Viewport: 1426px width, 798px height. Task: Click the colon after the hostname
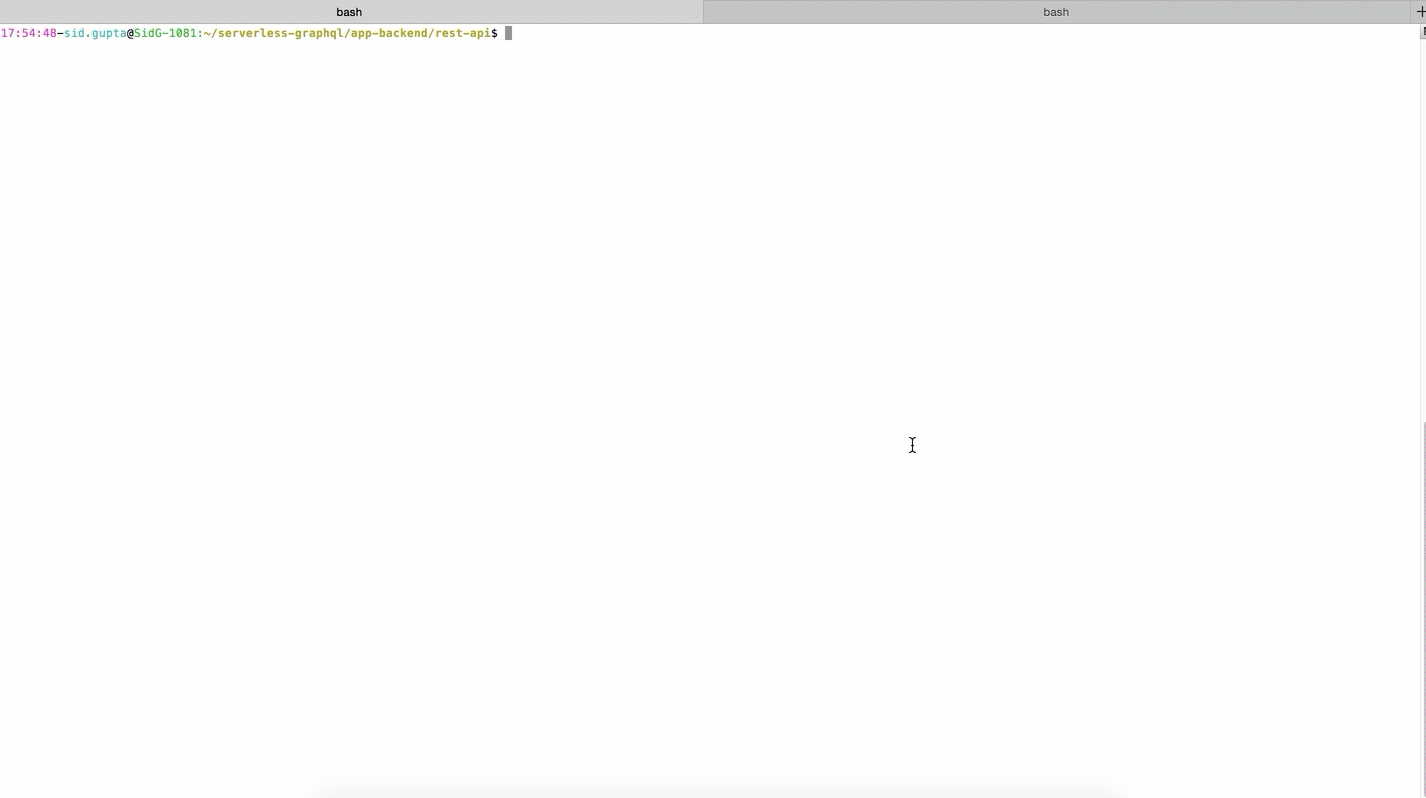[x=200, y=33]
